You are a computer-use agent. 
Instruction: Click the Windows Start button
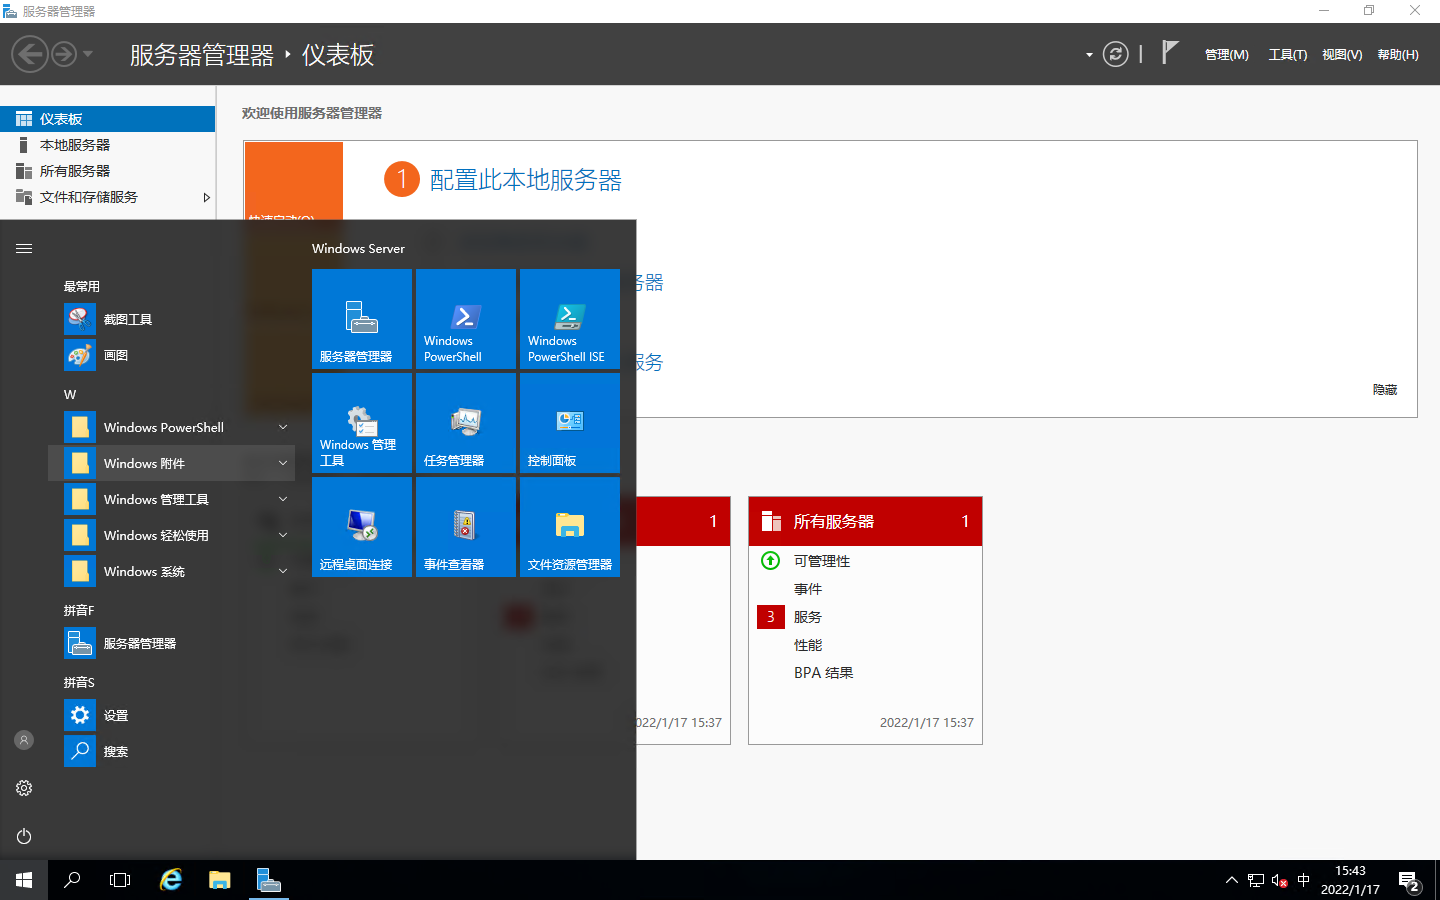[24, 880]
